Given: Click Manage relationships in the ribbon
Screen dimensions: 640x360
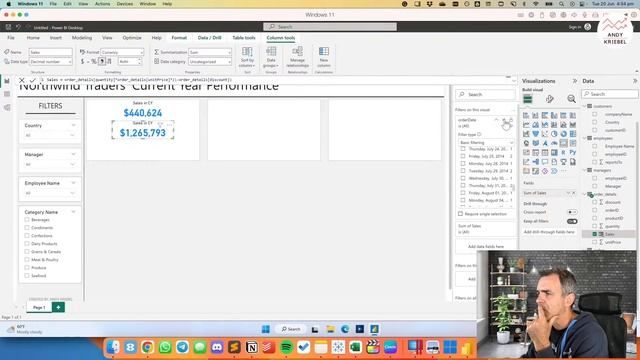Looking at the screenshot, I should tap(298, 57).
